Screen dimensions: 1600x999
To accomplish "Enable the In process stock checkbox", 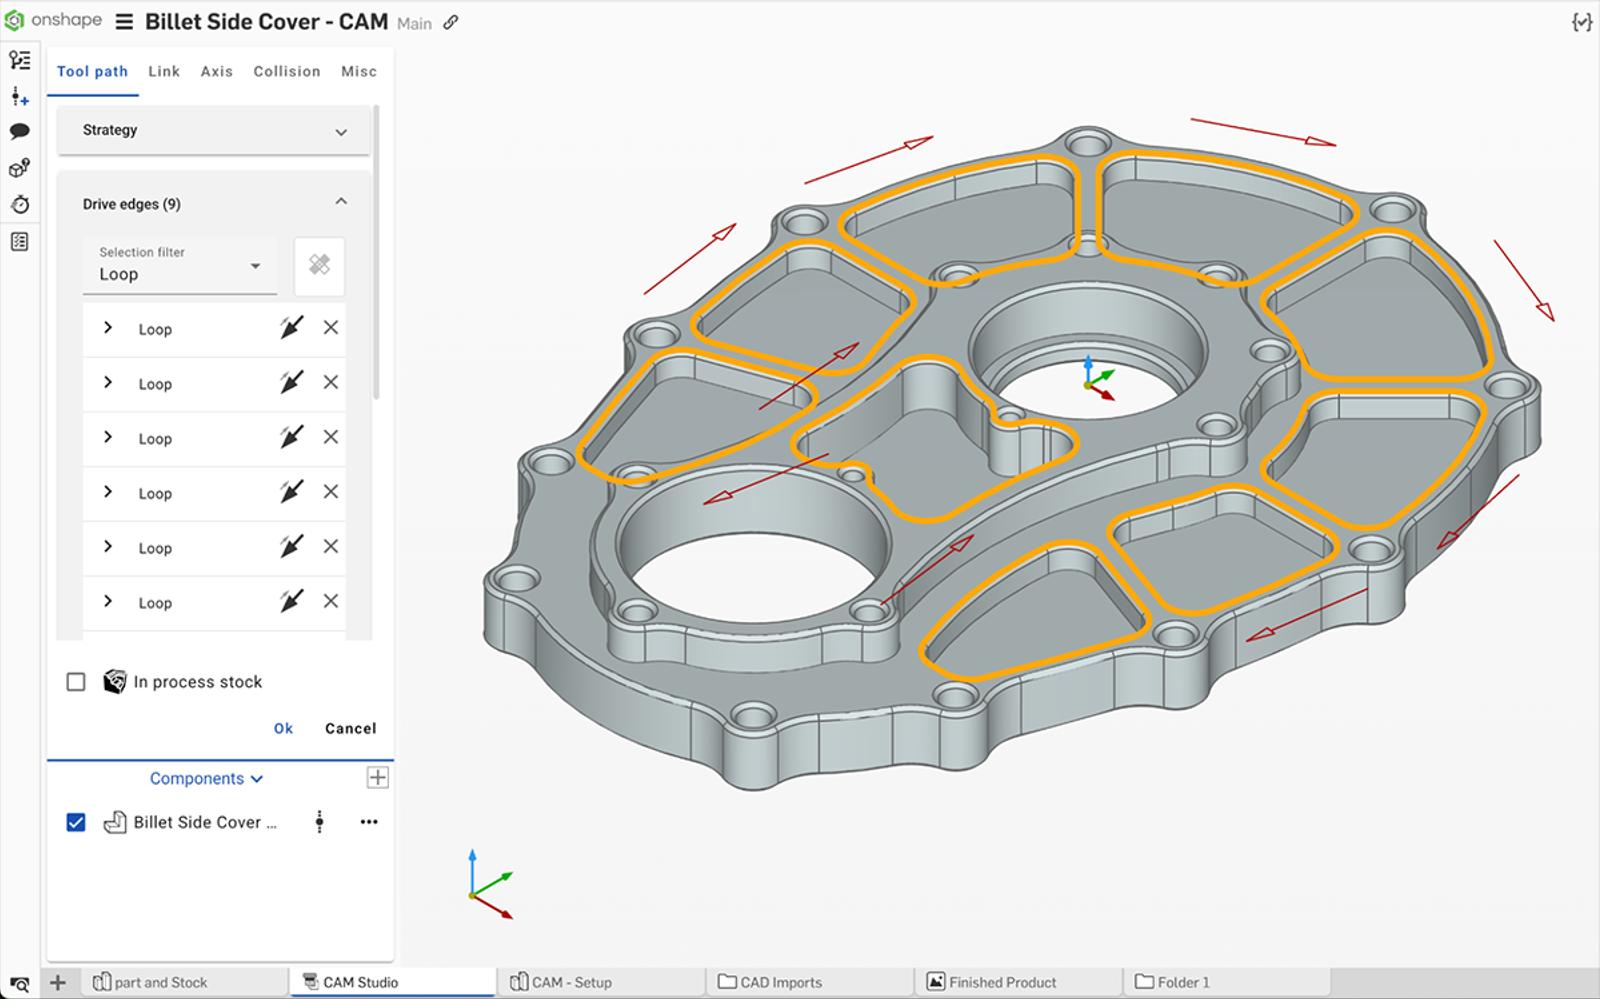I will pyautogui.click(x=76, y=682).
